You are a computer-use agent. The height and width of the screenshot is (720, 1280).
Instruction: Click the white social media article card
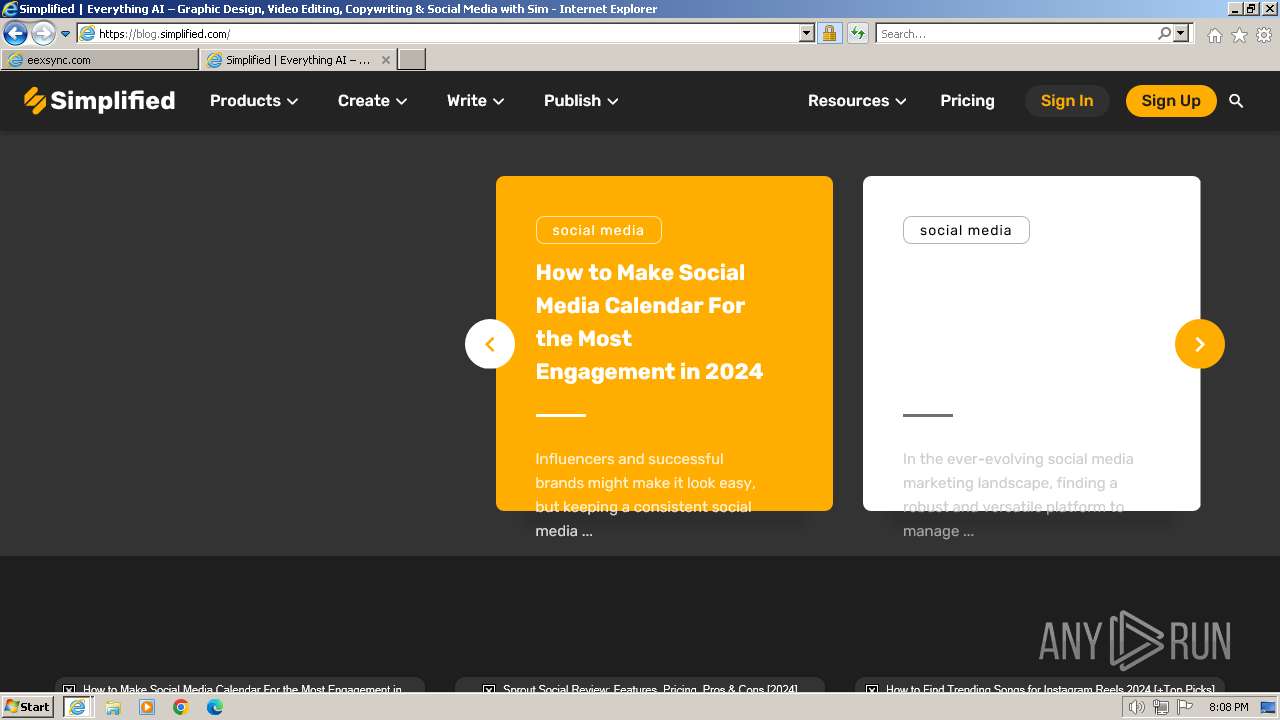tap(1031, 344)
